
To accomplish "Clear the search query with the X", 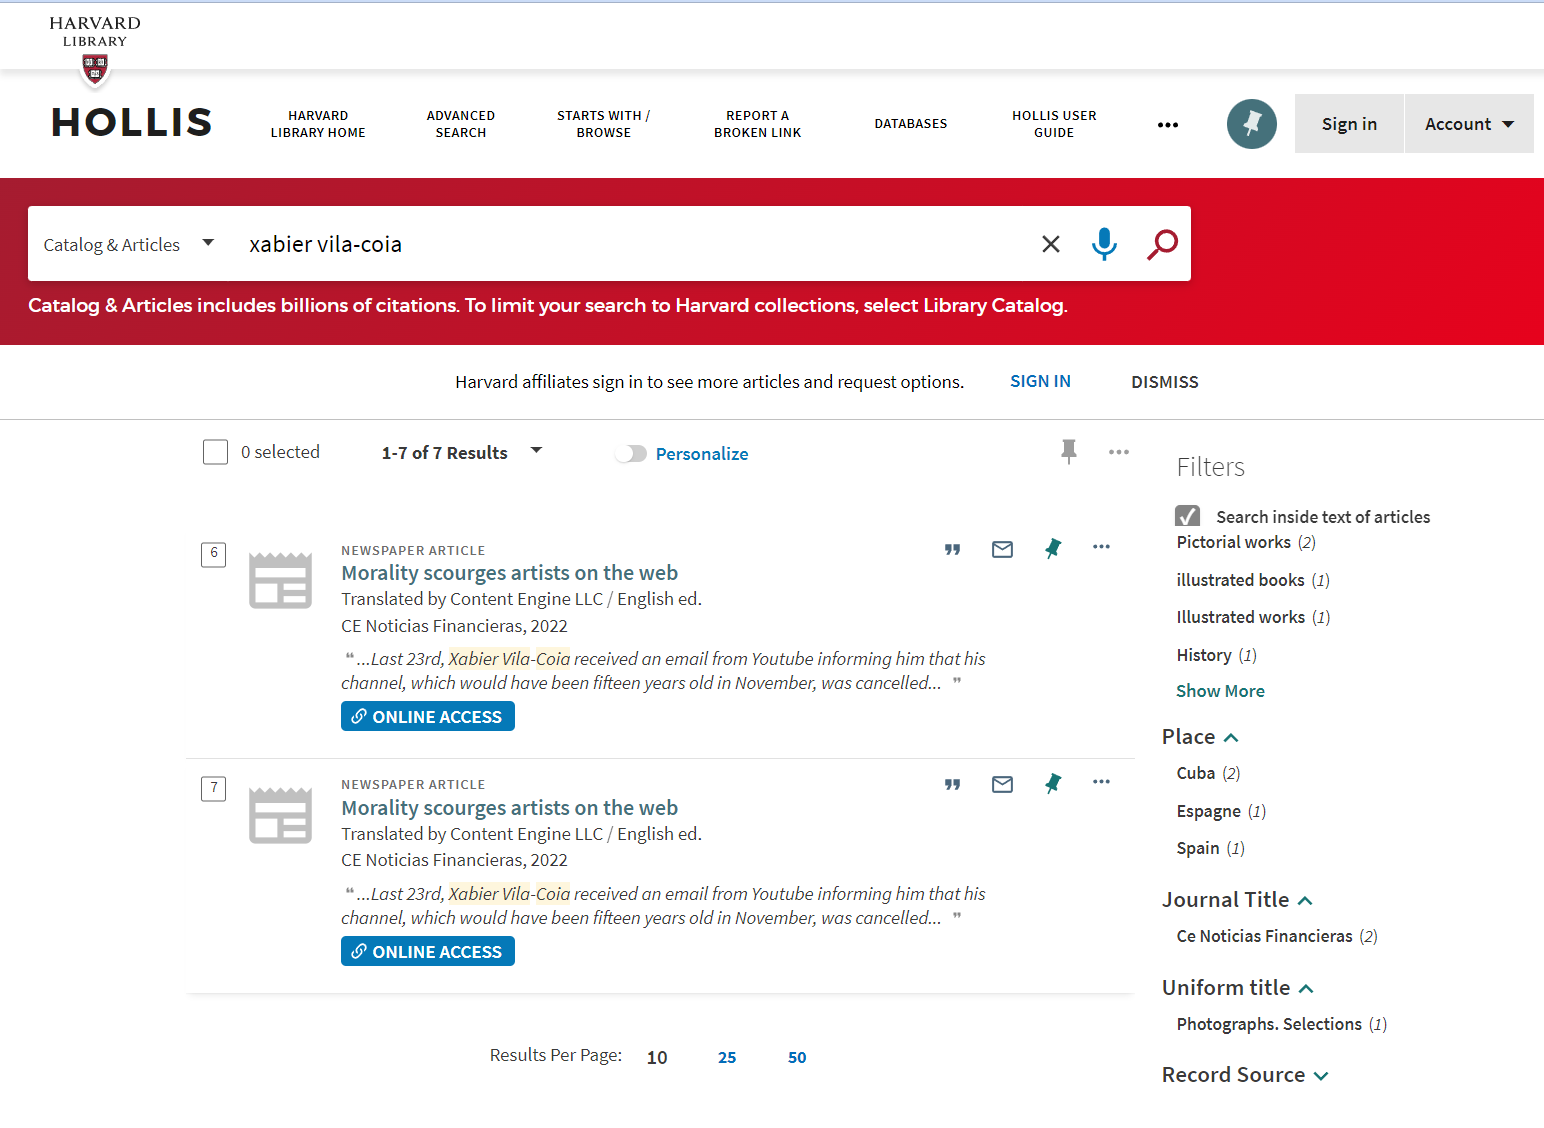I will (1050, 244).
